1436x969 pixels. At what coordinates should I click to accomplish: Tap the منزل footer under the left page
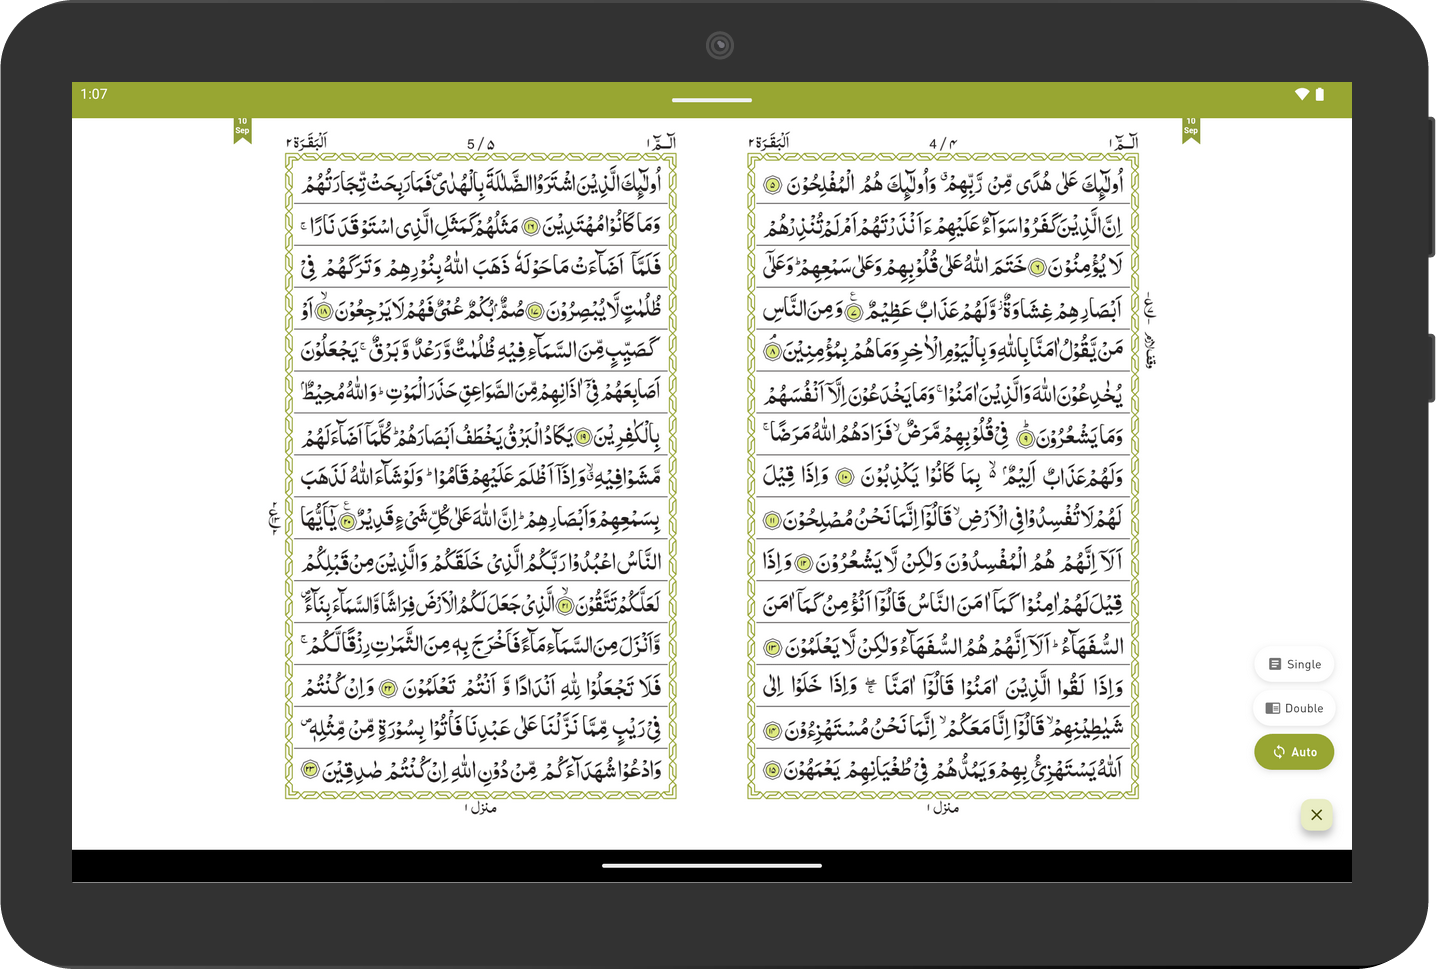[x=481, y=807]
